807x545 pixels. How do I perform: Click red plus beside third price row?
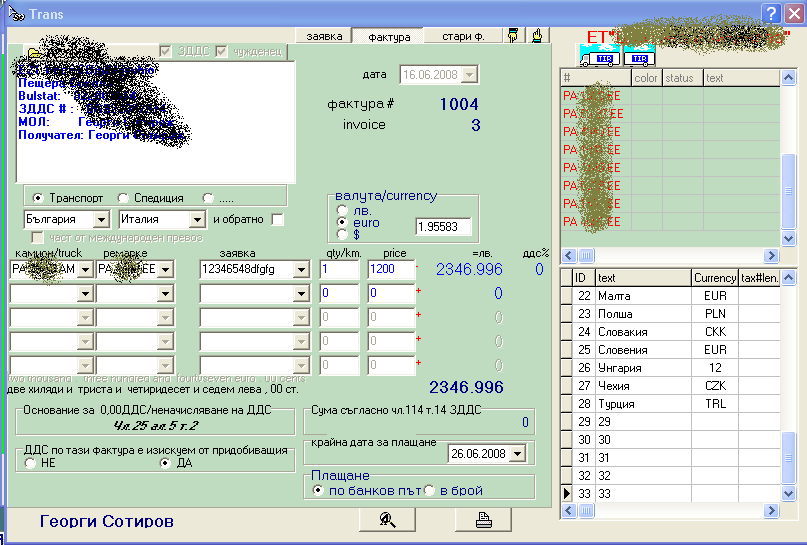418,314
